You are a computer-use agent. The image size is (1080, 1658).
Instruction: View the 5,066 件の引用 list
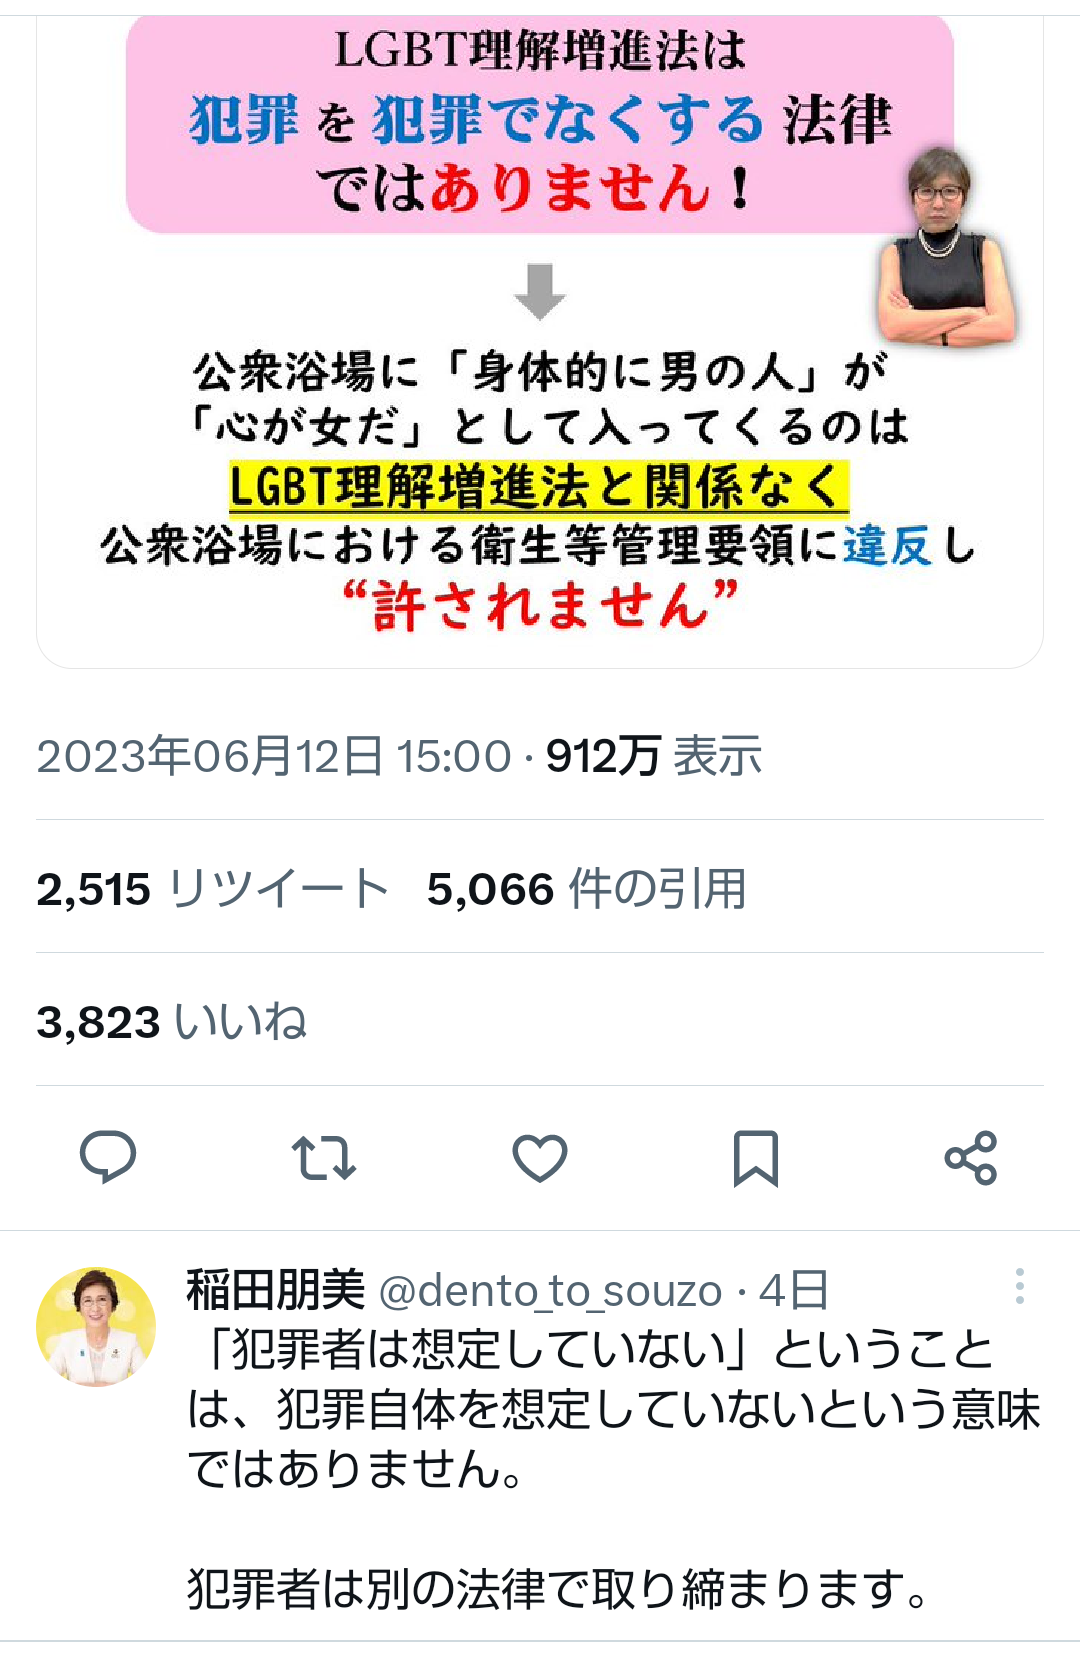587,888
